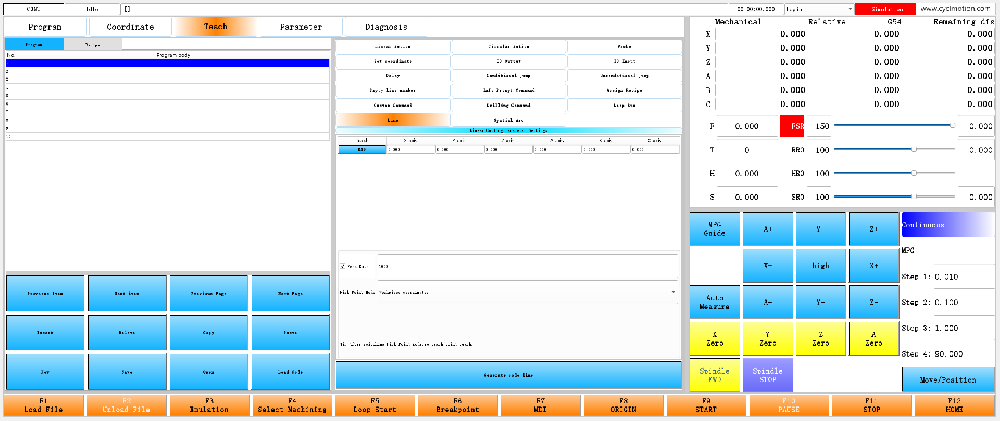This screenshot has height=421, width=1000.
Task: Click F4 Select Machining
Action: click(292, 405)
